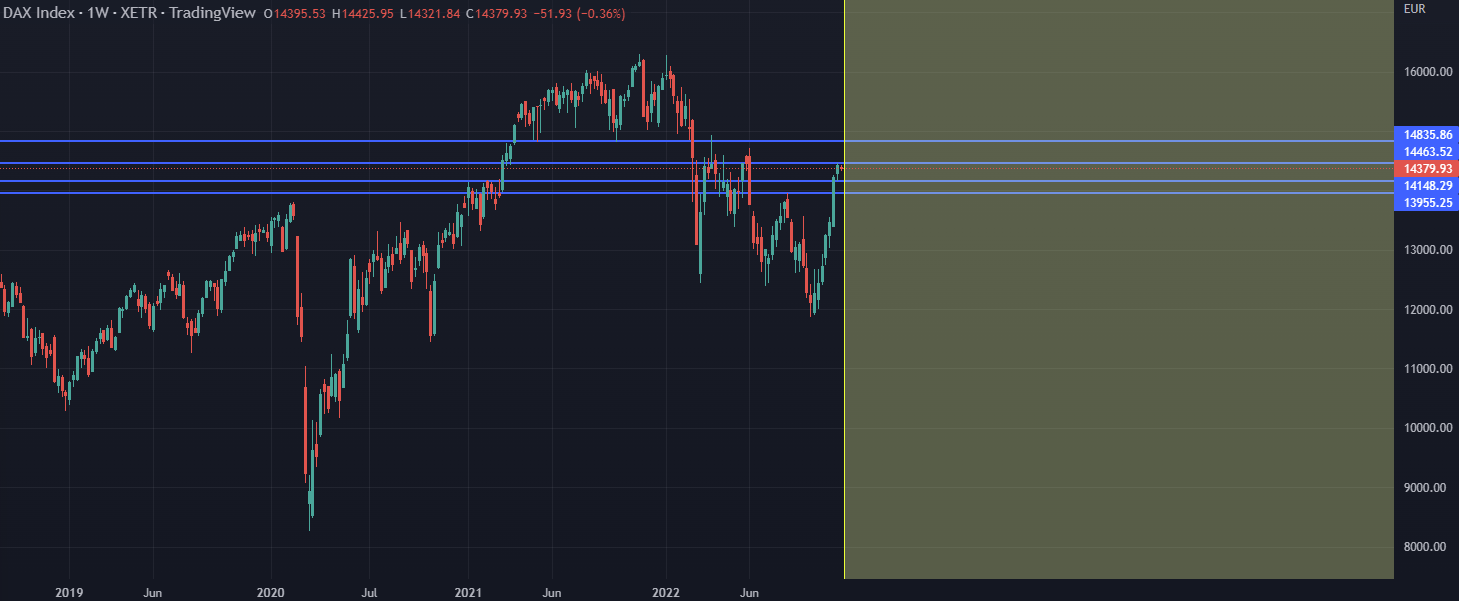The height and width of the screenshot is (601, 1459).
Task: Click the 14463.52 price label
Action: (1426, 152)
